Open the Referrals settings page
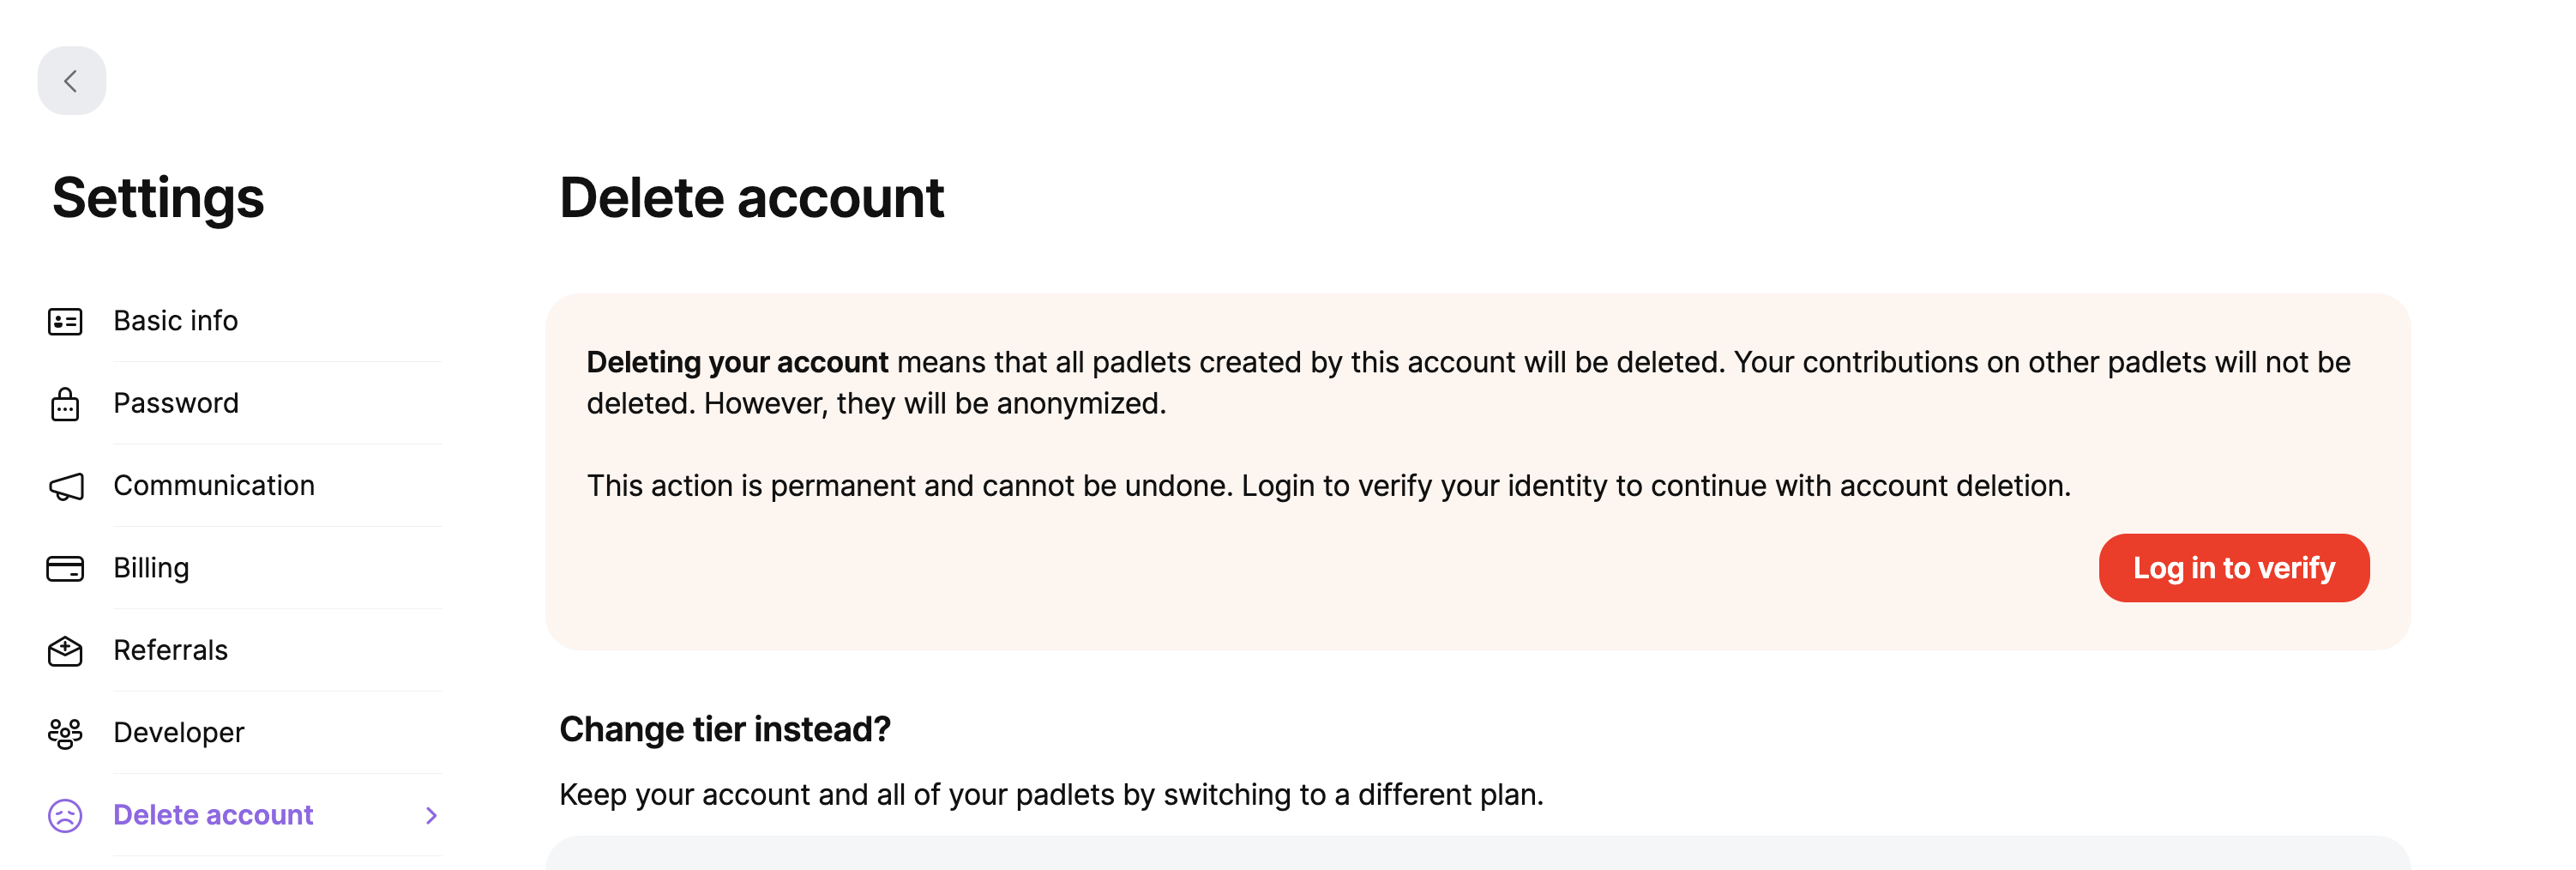The width and height of the screenshot is (2576, 870). (170, 650)
